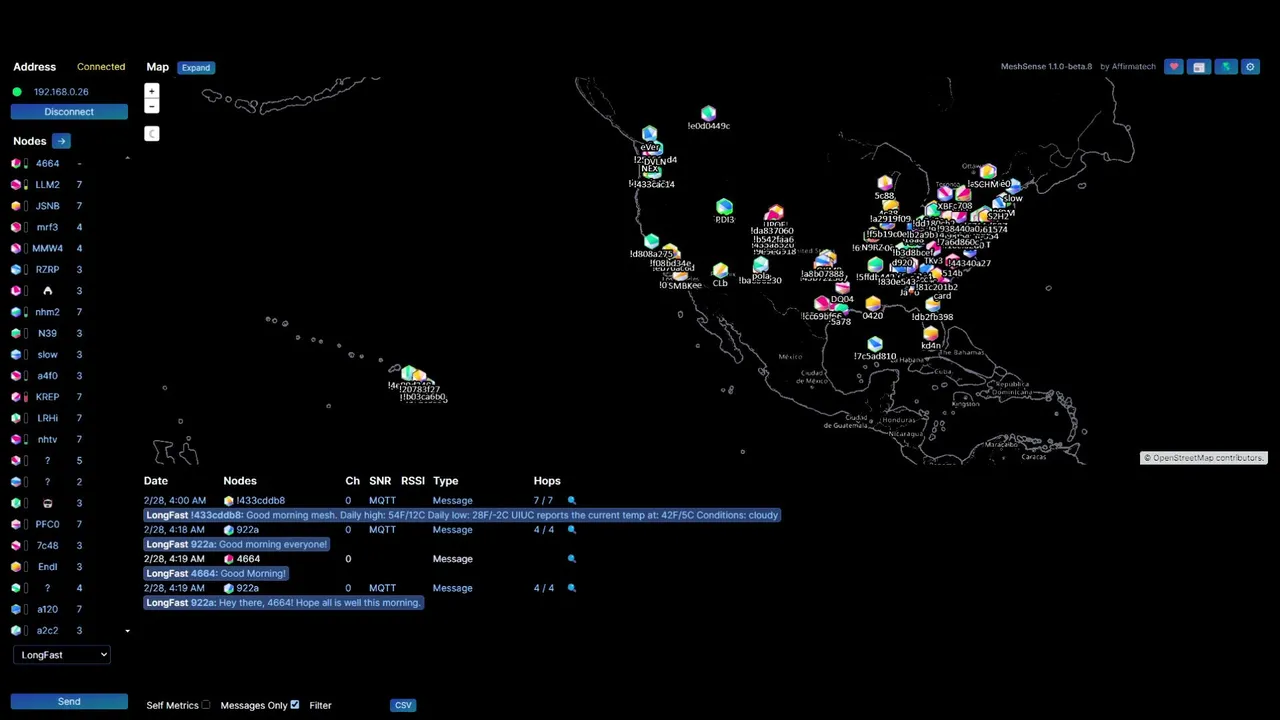Click the CSV export button

point(403,705)
